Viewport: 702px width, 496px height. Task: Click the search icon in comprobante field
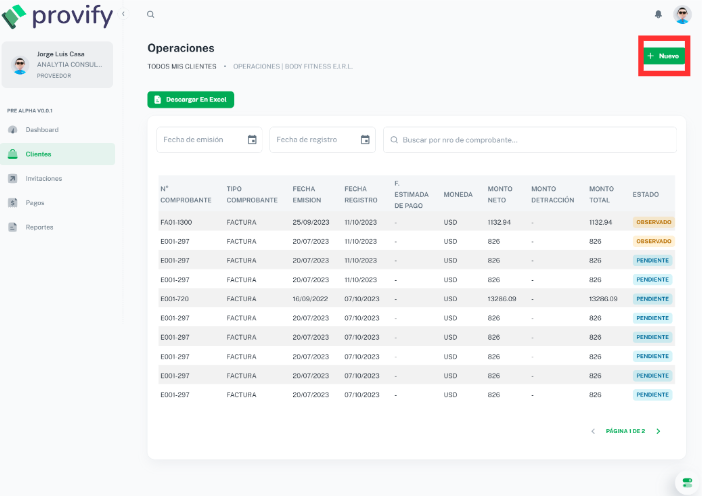[x=394, y=140]
